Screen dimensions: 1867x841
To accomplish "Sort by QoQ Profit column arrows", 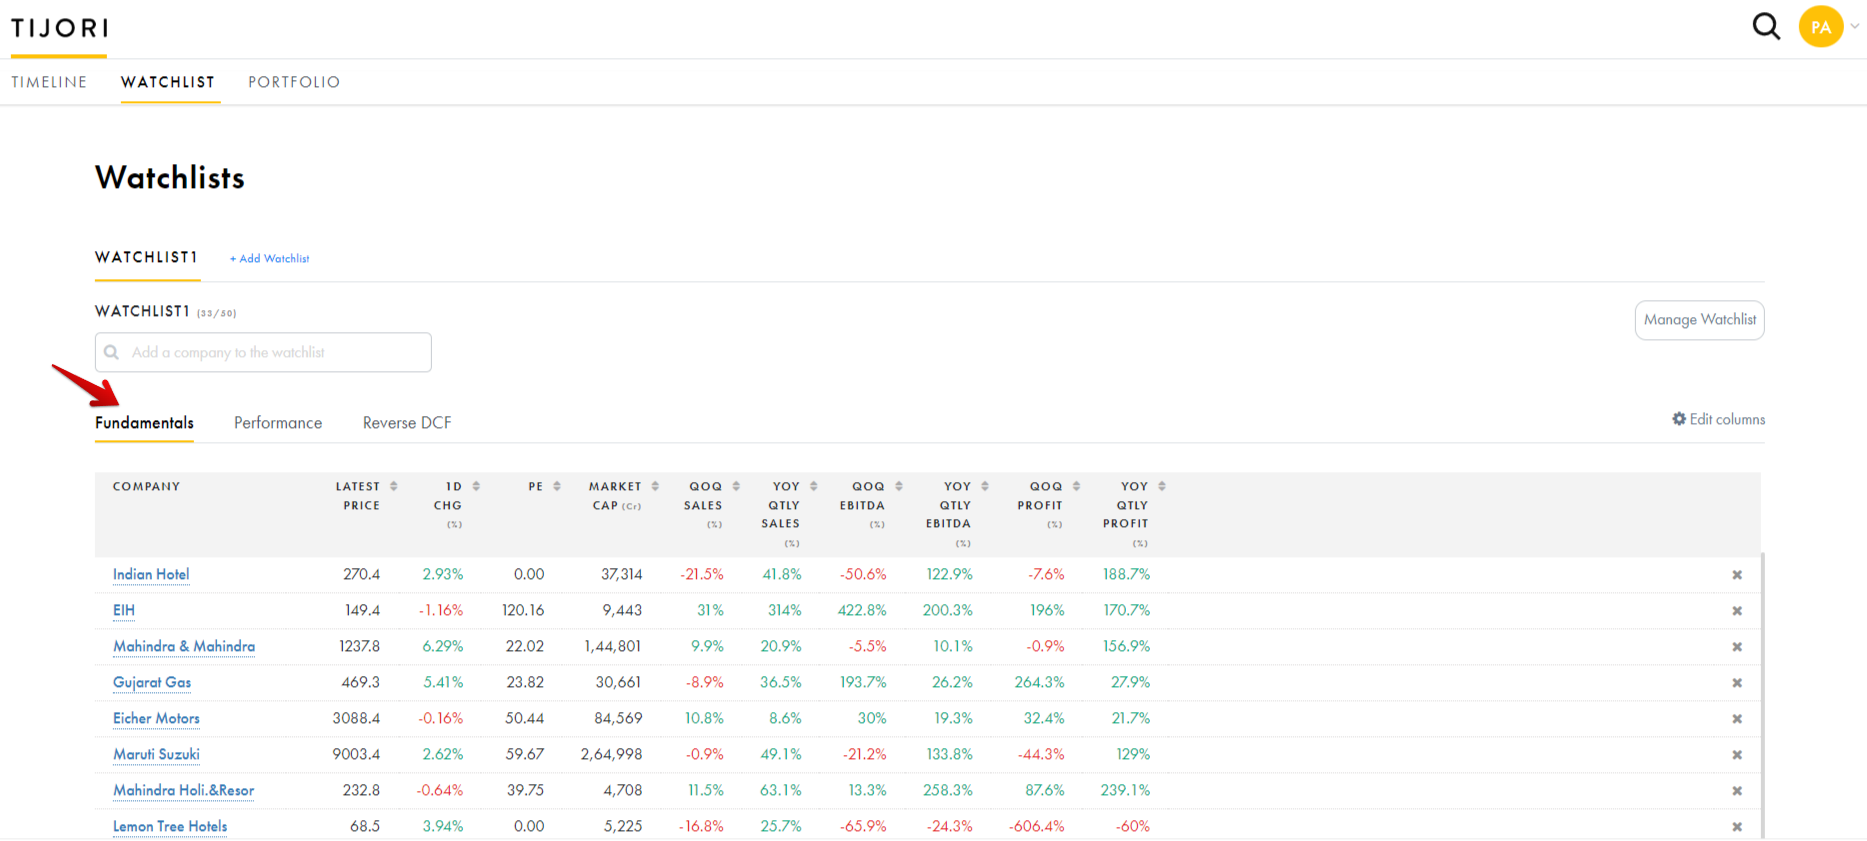I will point(1076,486).
